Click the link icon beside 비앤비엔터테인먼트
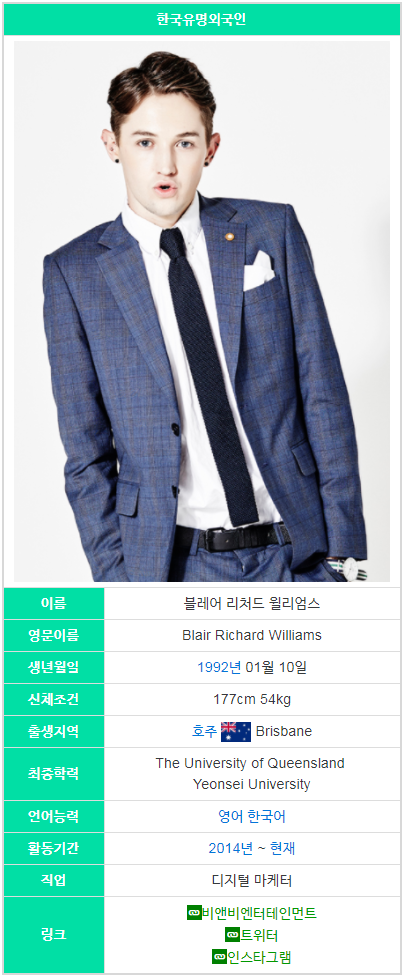The width and height of the screenshot is (404, 977). (193, 913)
